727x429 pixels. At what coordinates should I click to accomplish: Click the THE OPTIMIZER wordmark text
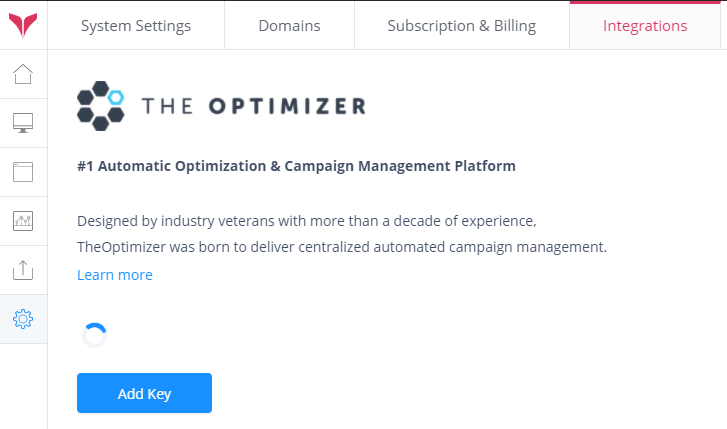(254, 105)
